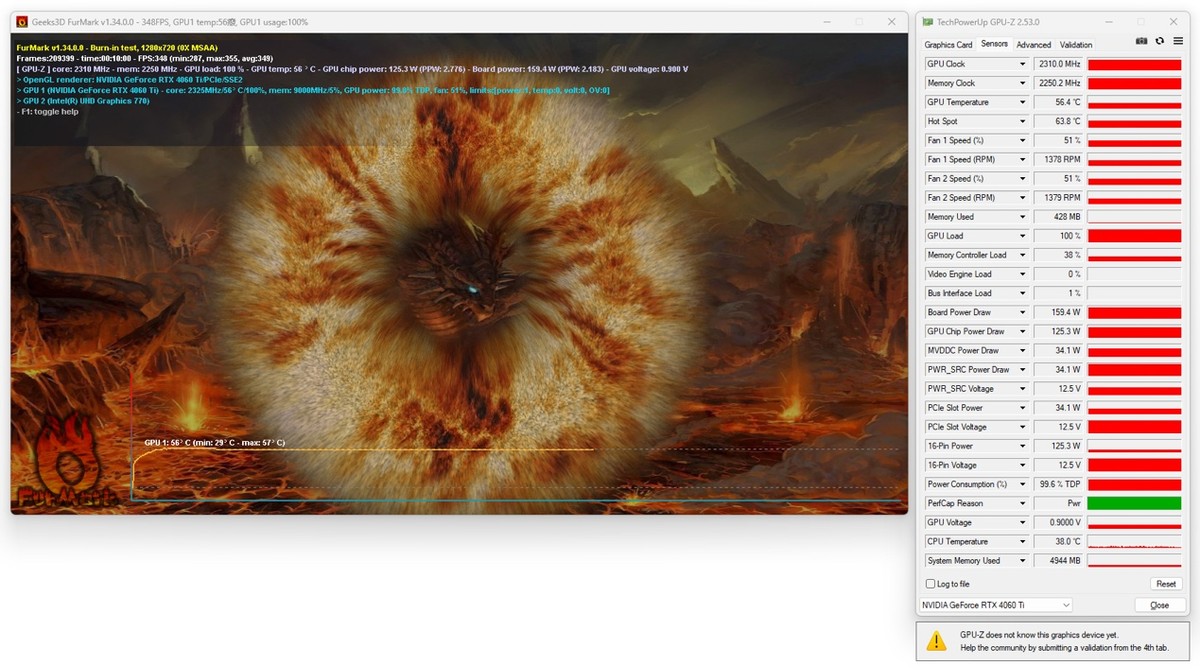The width and height of the screenshot is (1200, 670).
Task: Open the NVIDIA GeForce RTX 4060 Ti selector
Action: pos(995,605)
